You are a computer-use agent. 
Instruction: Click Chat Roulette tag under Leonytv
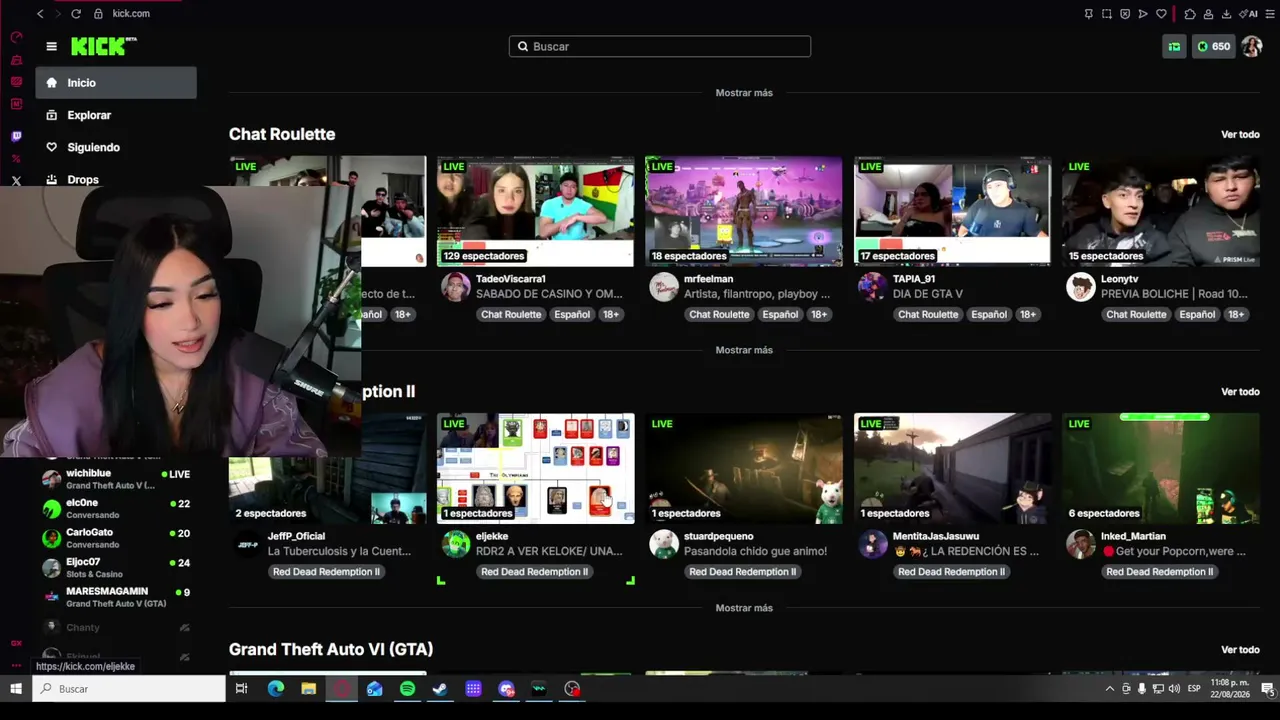pos(1136,314)
